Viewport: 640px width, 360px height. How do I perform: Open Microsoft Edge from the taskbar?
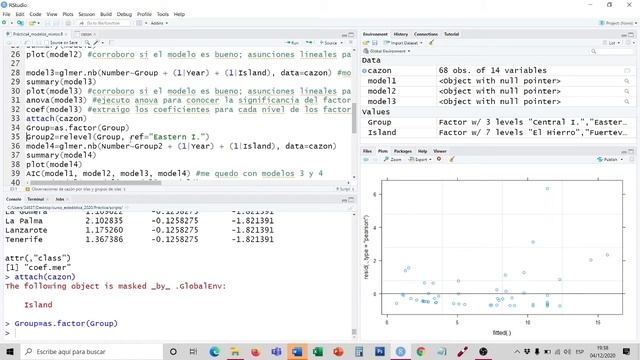[x=214, y=351]
